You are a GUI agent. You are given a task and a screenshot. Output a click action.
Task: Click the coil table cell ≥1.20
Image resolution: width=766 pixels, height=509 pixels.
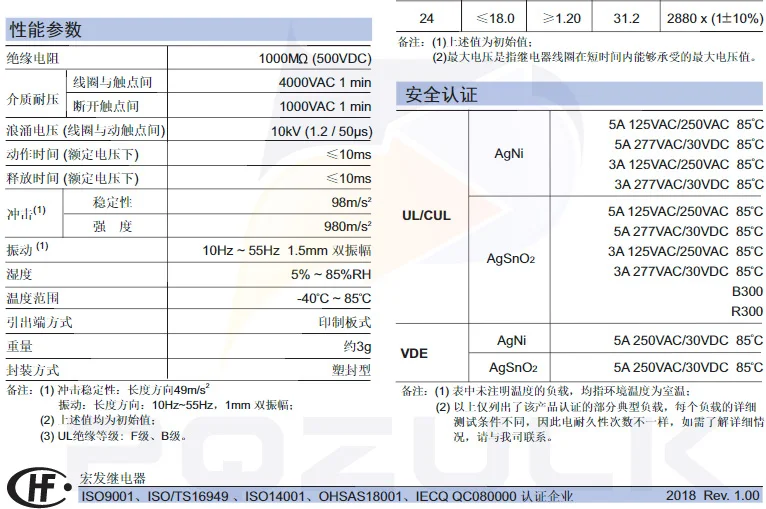click(562, 19)
